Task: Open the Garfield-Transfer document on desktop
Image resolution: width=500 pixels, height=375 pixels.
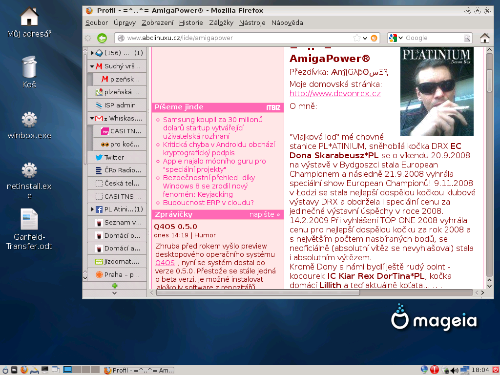Action: (29, 229)
